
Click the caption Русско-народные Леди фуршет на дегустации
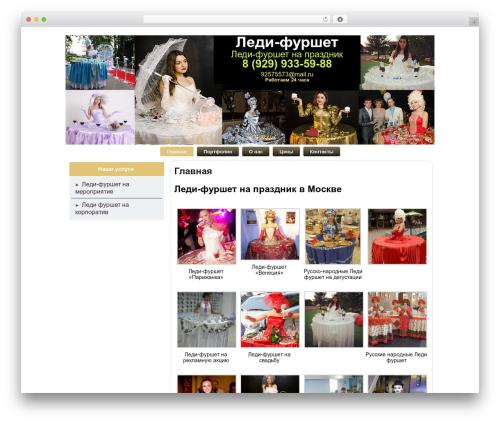click(x=333, y=274)
